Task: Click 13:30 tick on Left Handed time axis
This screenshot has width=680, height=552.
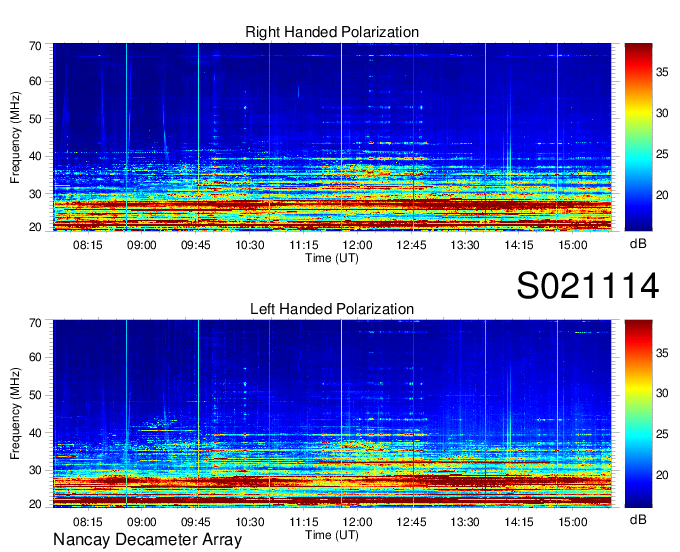Action: pos(465,521)
